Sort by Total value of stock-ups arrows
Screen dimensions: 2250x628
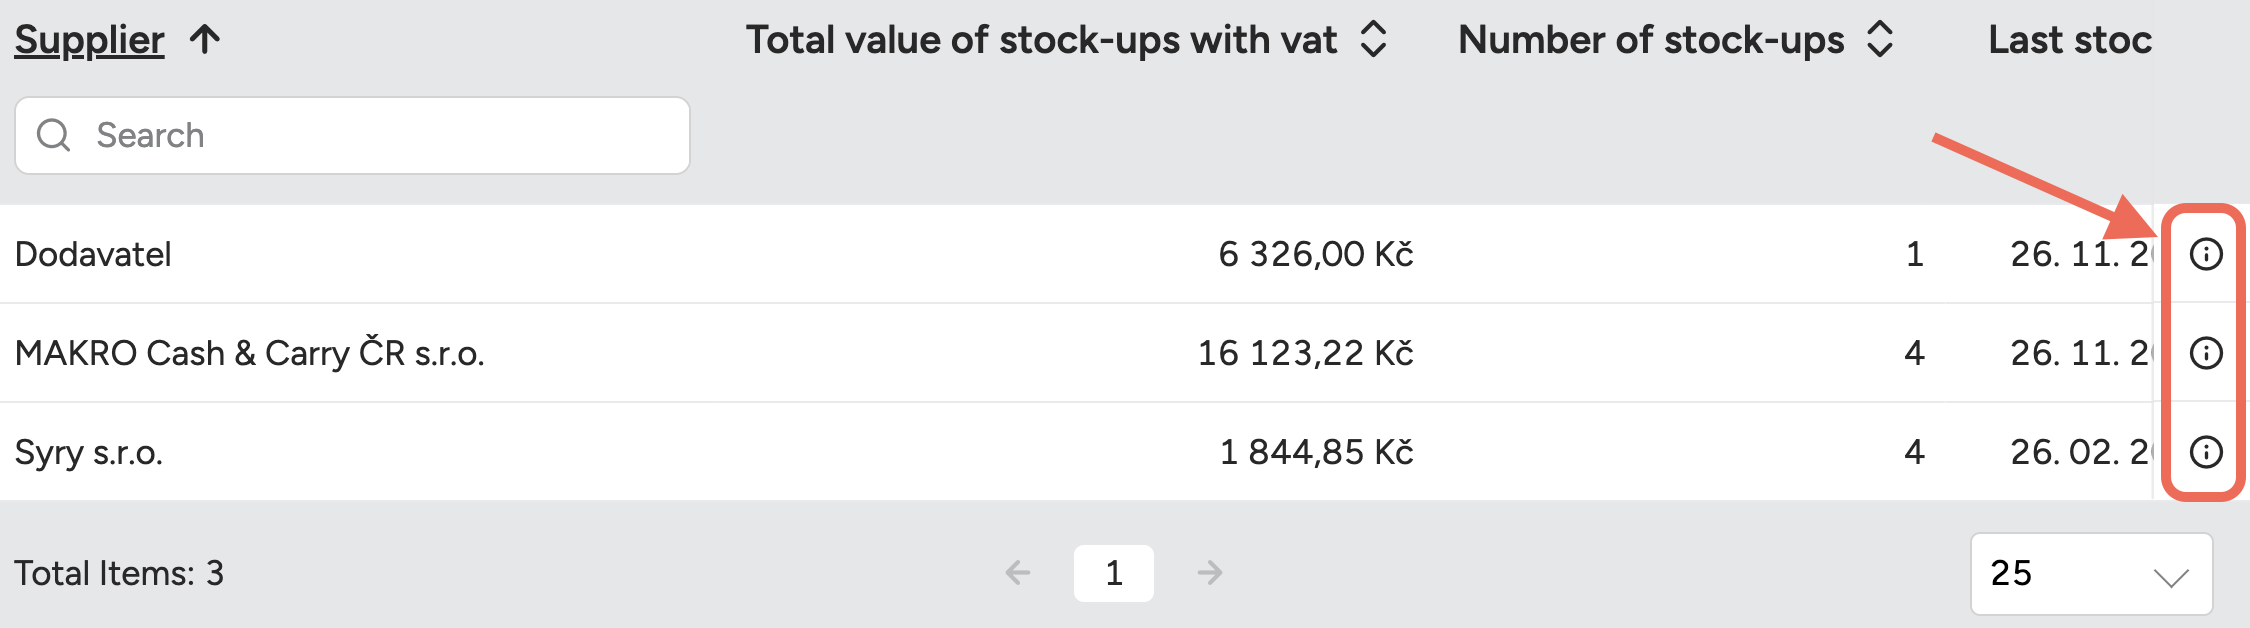point(1374,40)
